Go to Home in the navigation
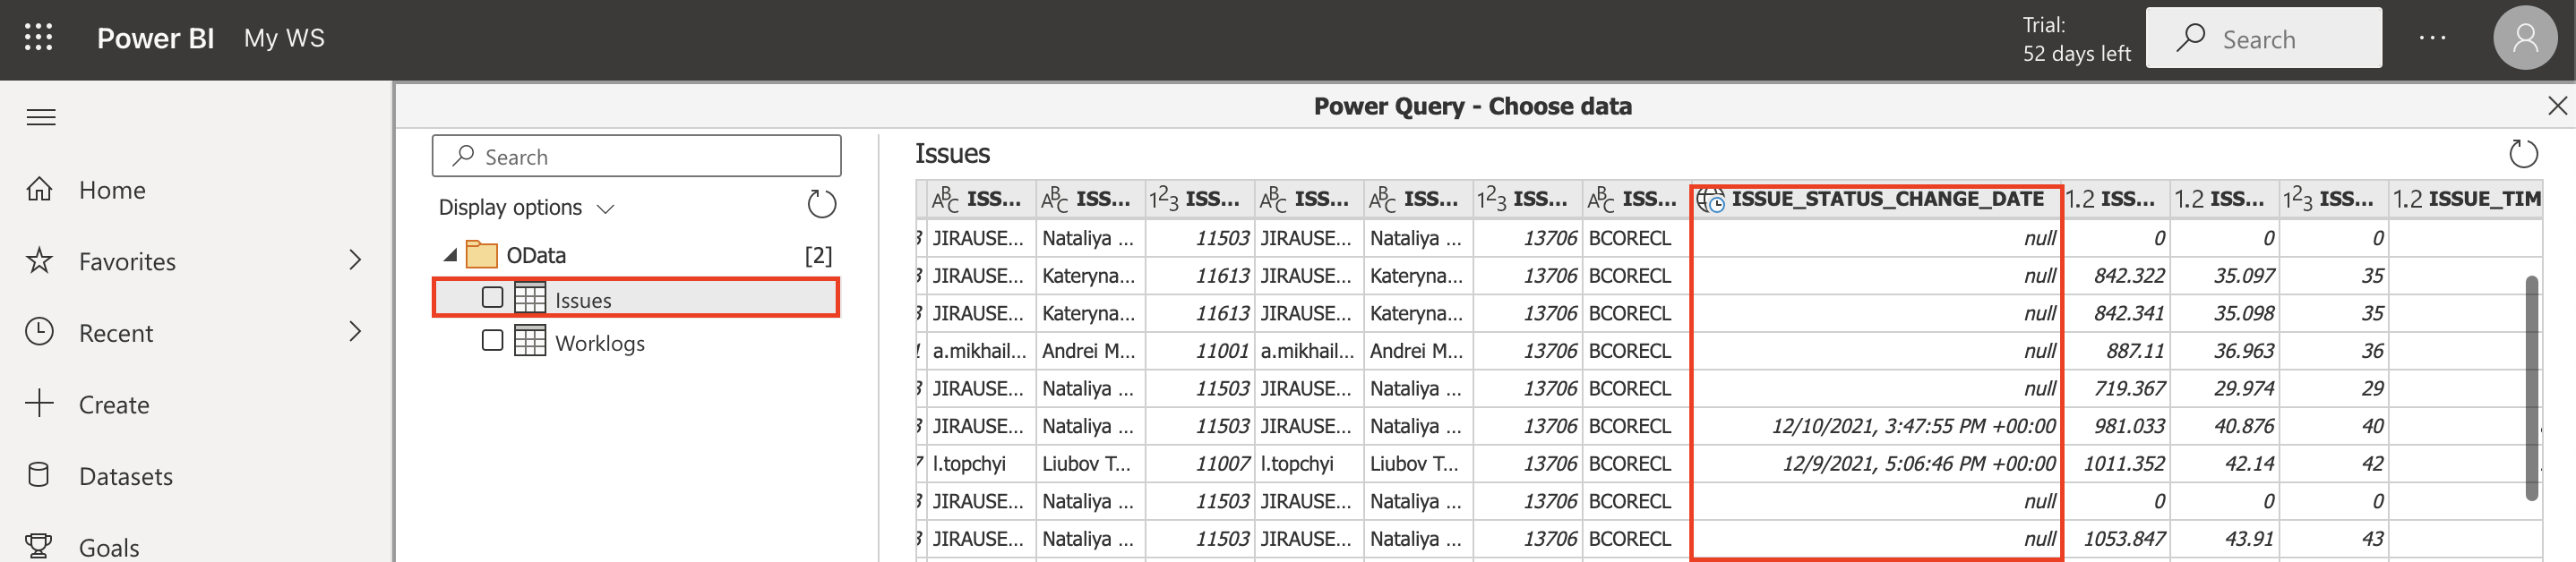The image size is (2576, 562). (x=112, y=190)
